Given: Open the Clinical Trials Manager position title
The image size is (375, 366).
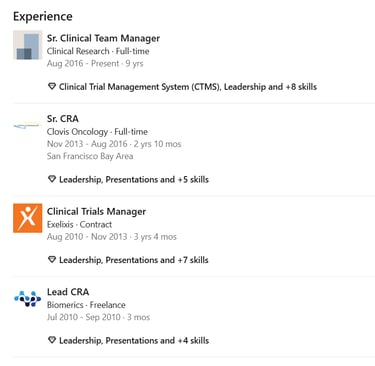Looking at the screenshot, I should tap(96, 212).
